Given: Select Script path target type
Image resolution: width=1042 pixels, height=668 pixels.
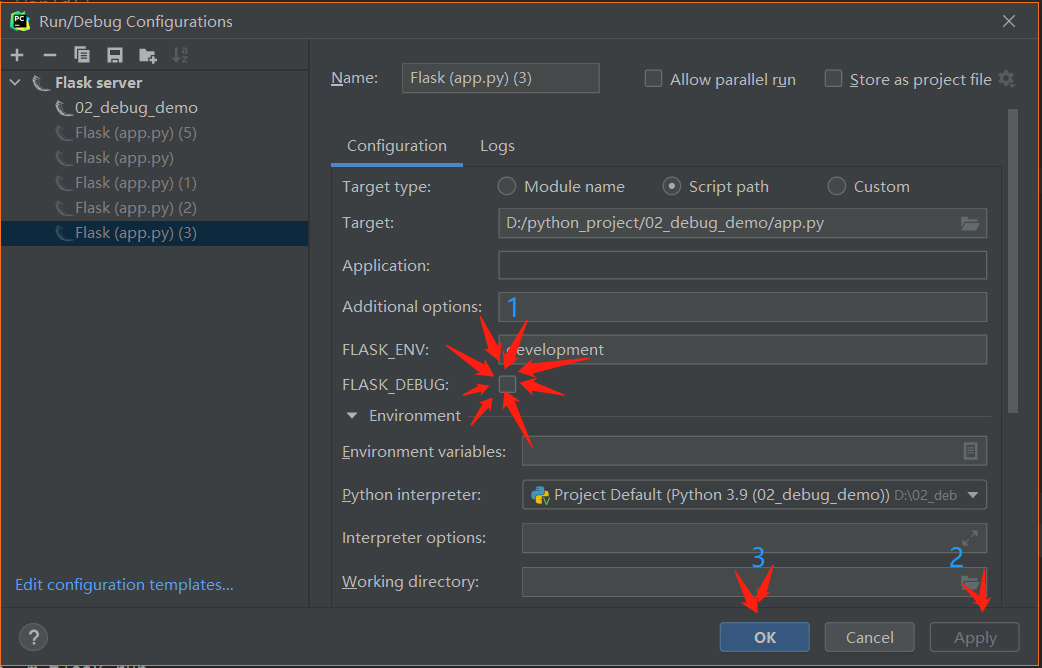Looking at the screenshot, I should coord(672,187).
